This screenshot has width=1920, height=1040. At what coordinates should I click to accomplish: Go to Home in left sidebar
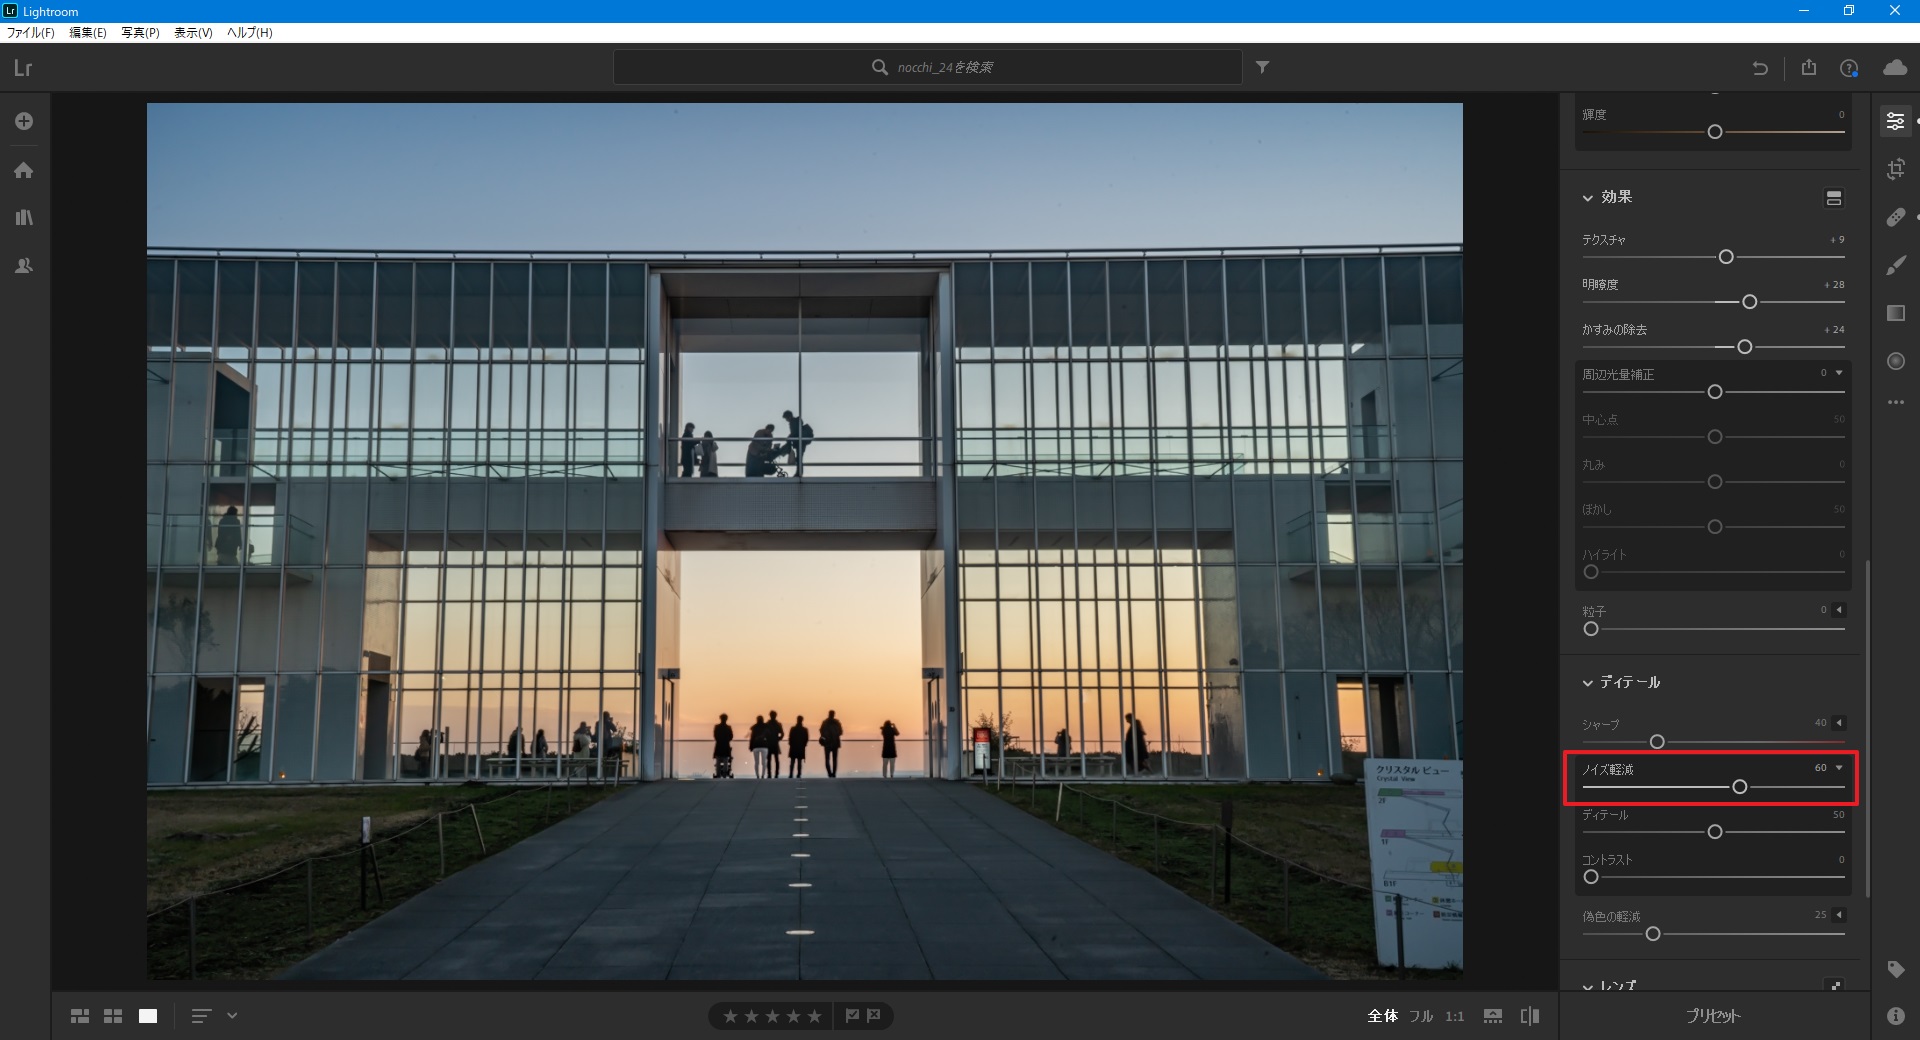(x=24, y=170)
